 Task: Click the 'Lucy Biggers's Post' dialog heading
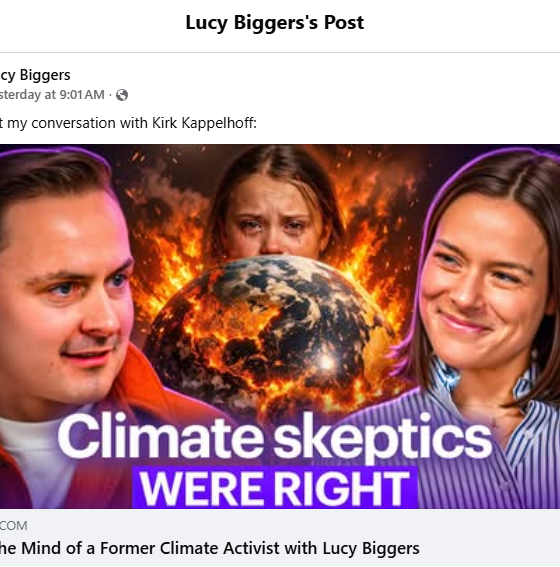click(275, 22)
